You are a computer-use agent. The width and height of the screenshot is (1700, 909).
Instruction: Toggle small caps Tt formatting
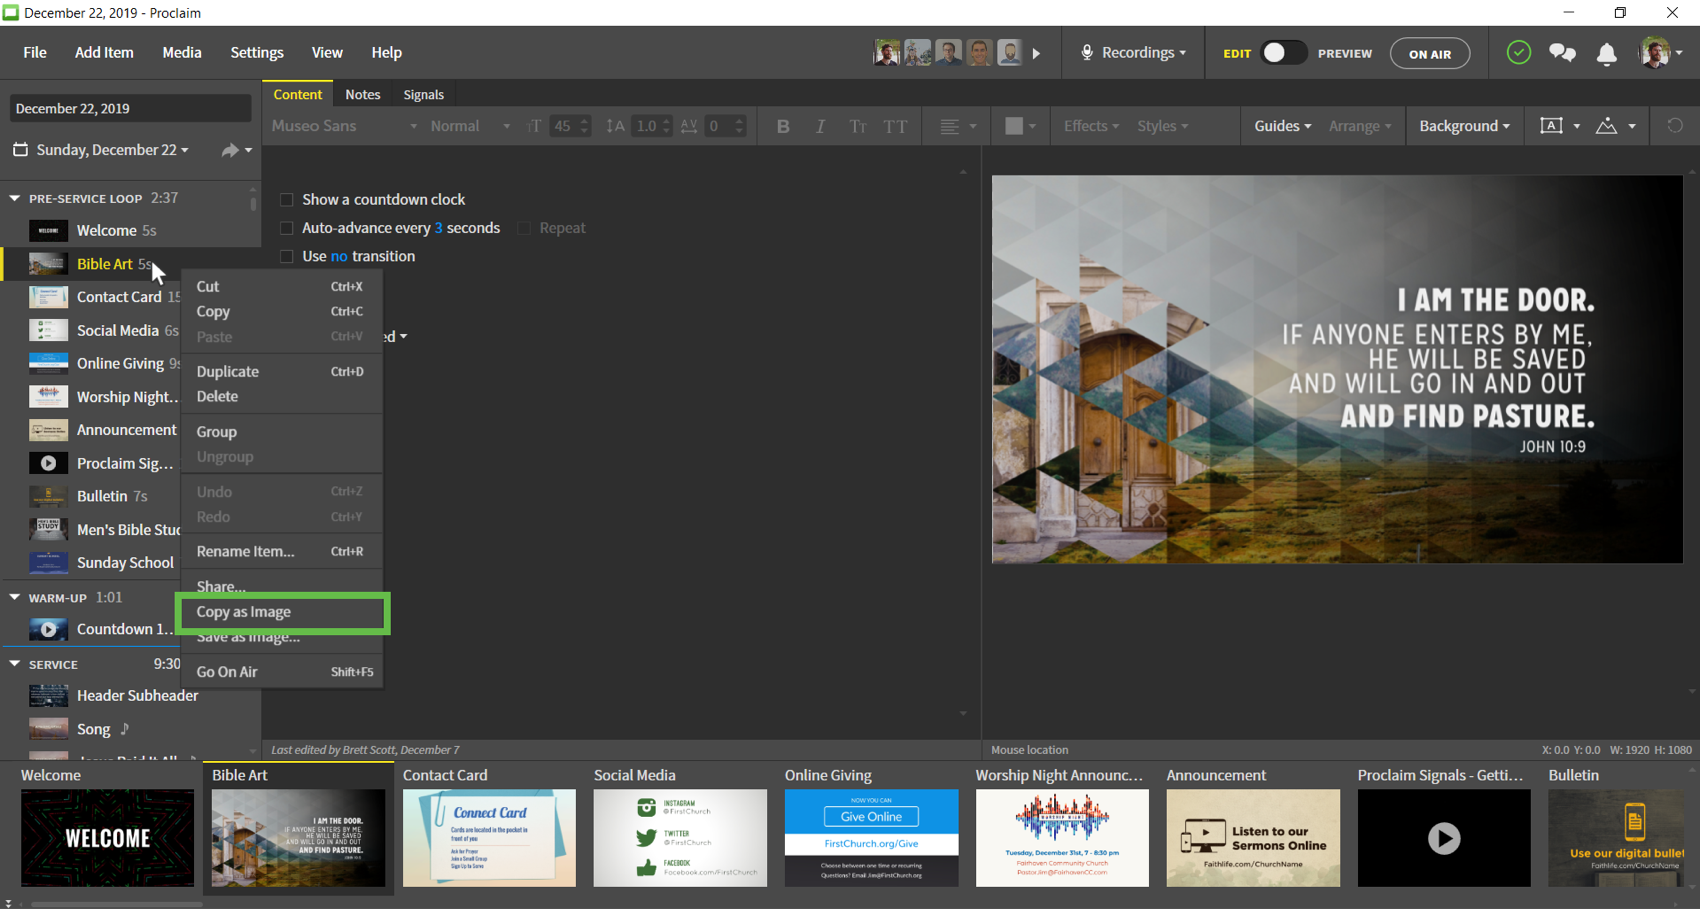(x=857, y=126)
